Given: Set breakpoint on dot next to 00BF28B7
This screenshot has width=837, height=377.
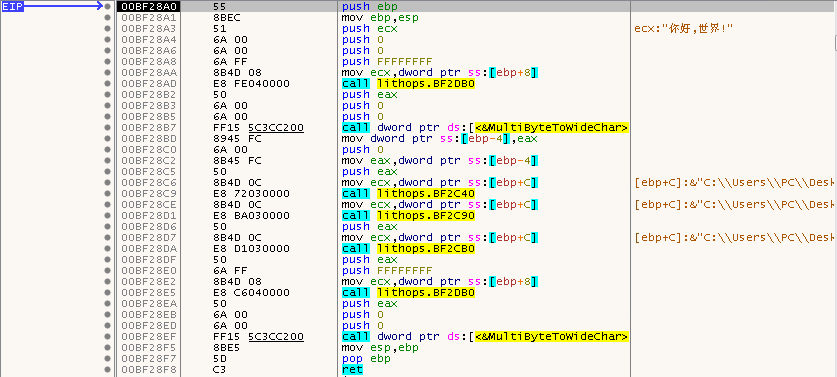Looking at the screenshot, I should coord(107,128).
